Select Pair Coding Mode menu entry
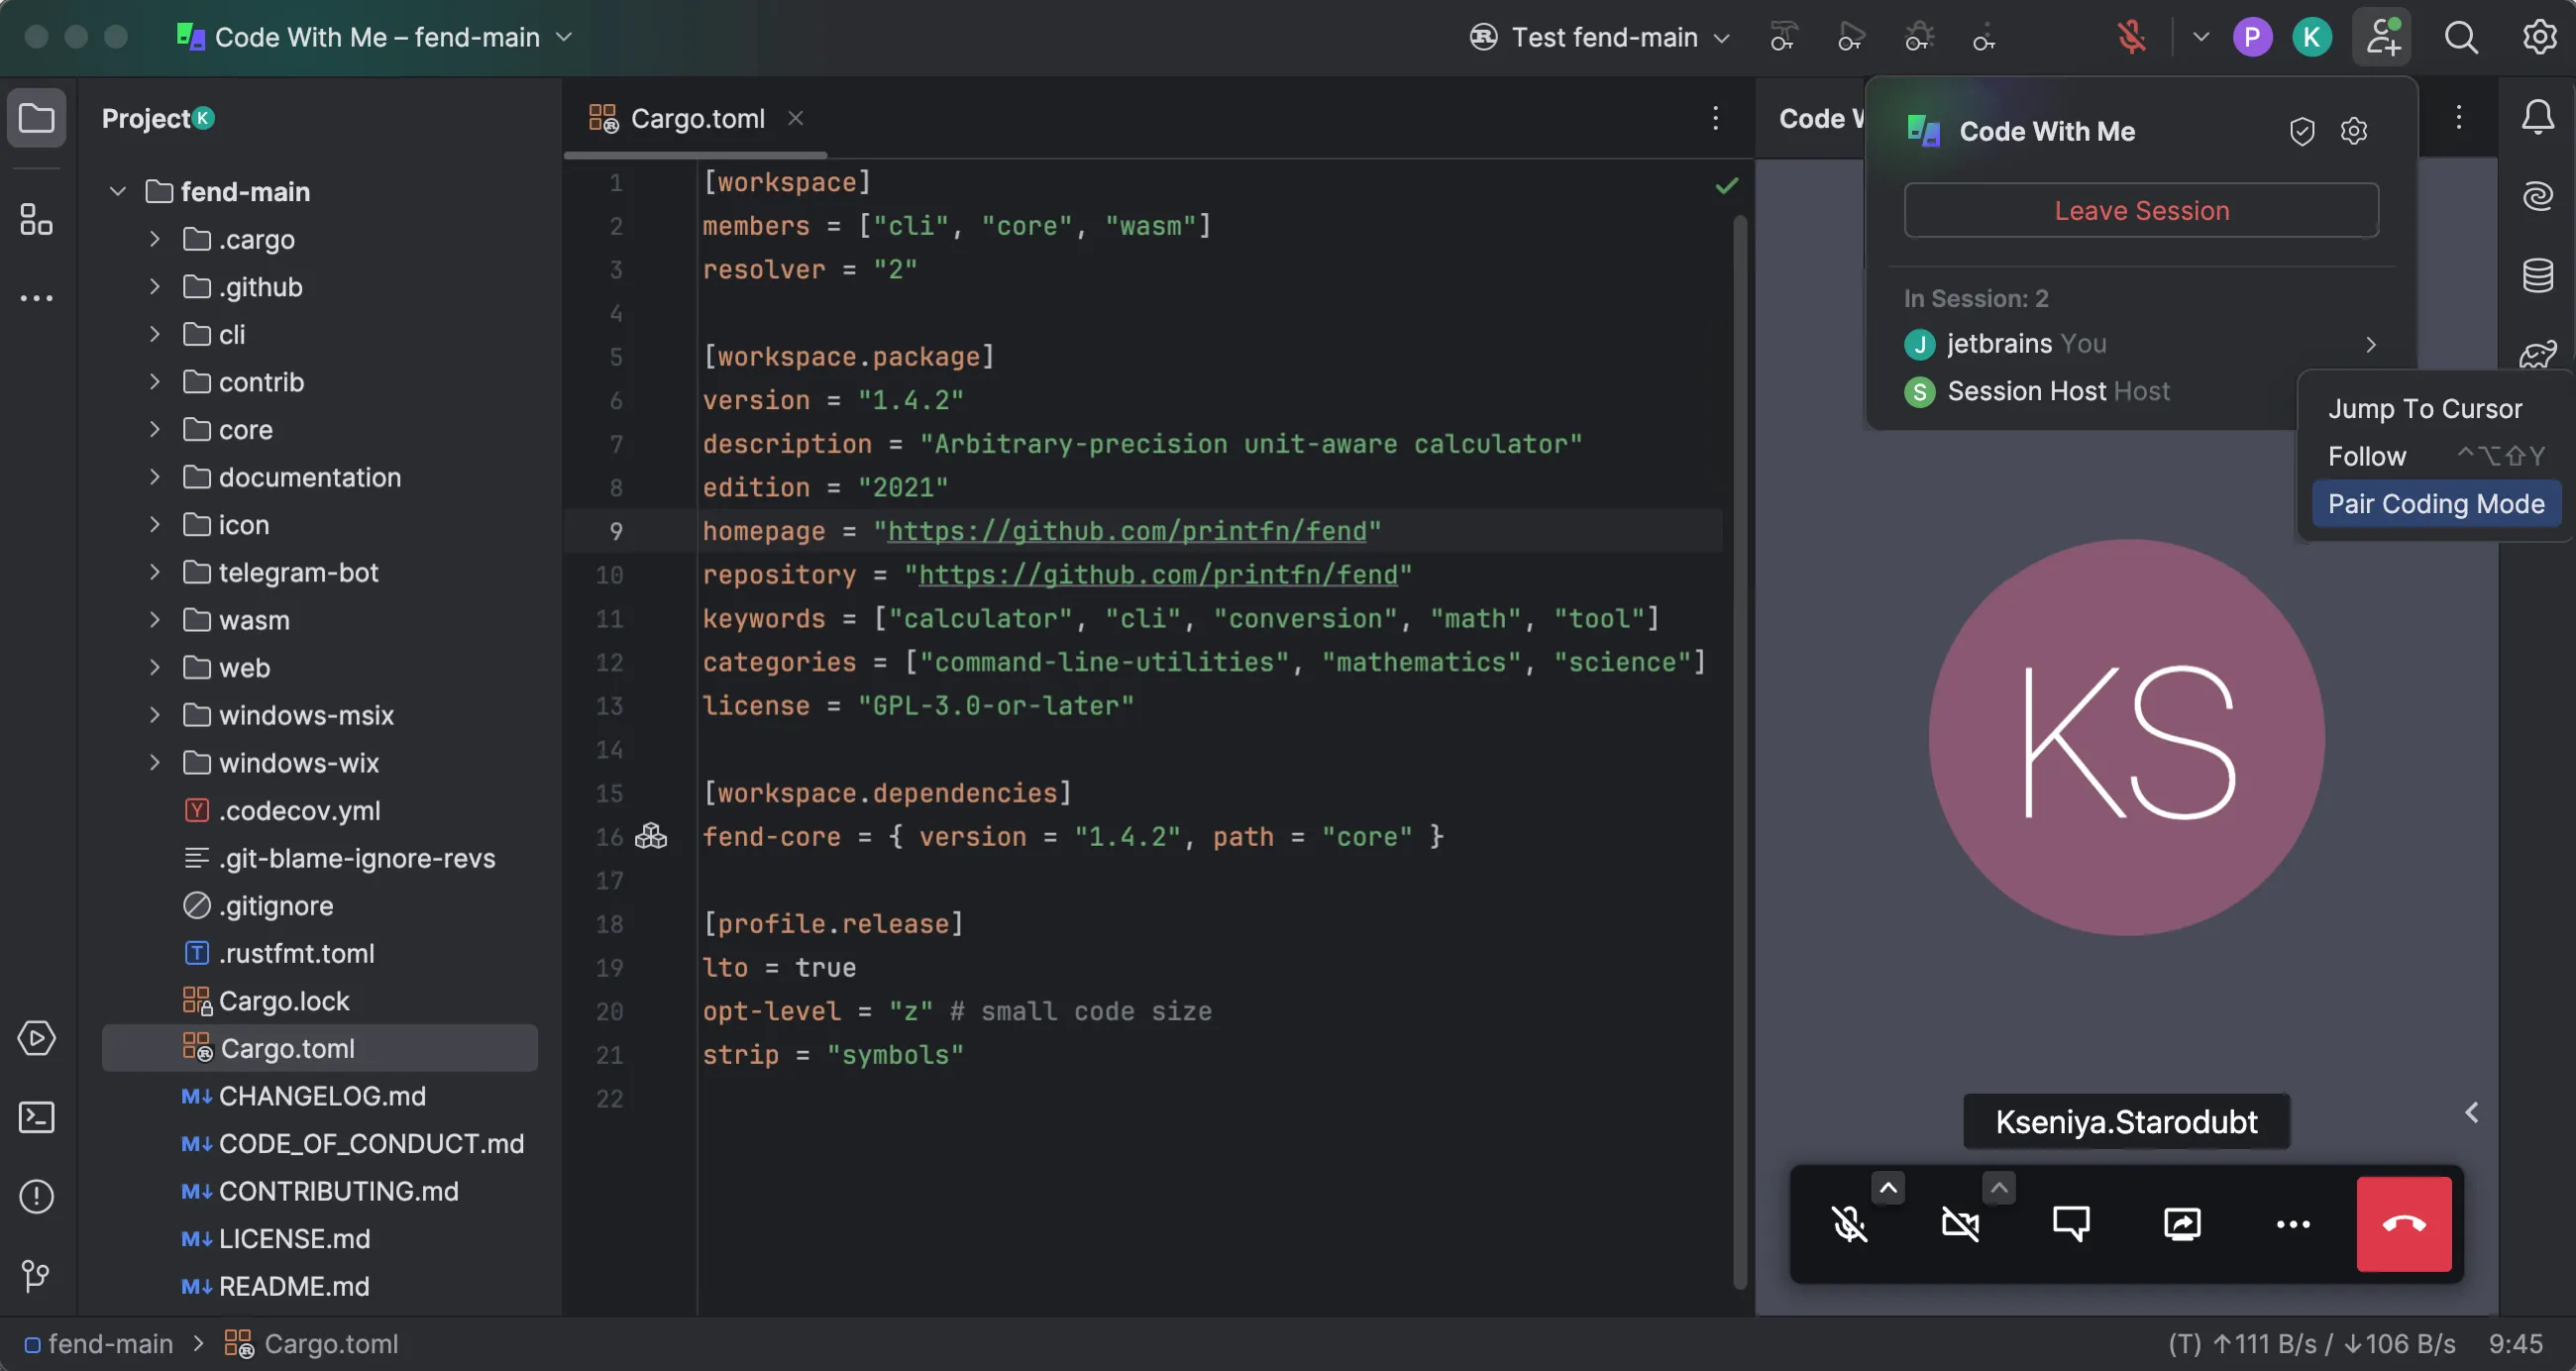Screen dimensions: 2576x1371 click(x=2435, y=504)
